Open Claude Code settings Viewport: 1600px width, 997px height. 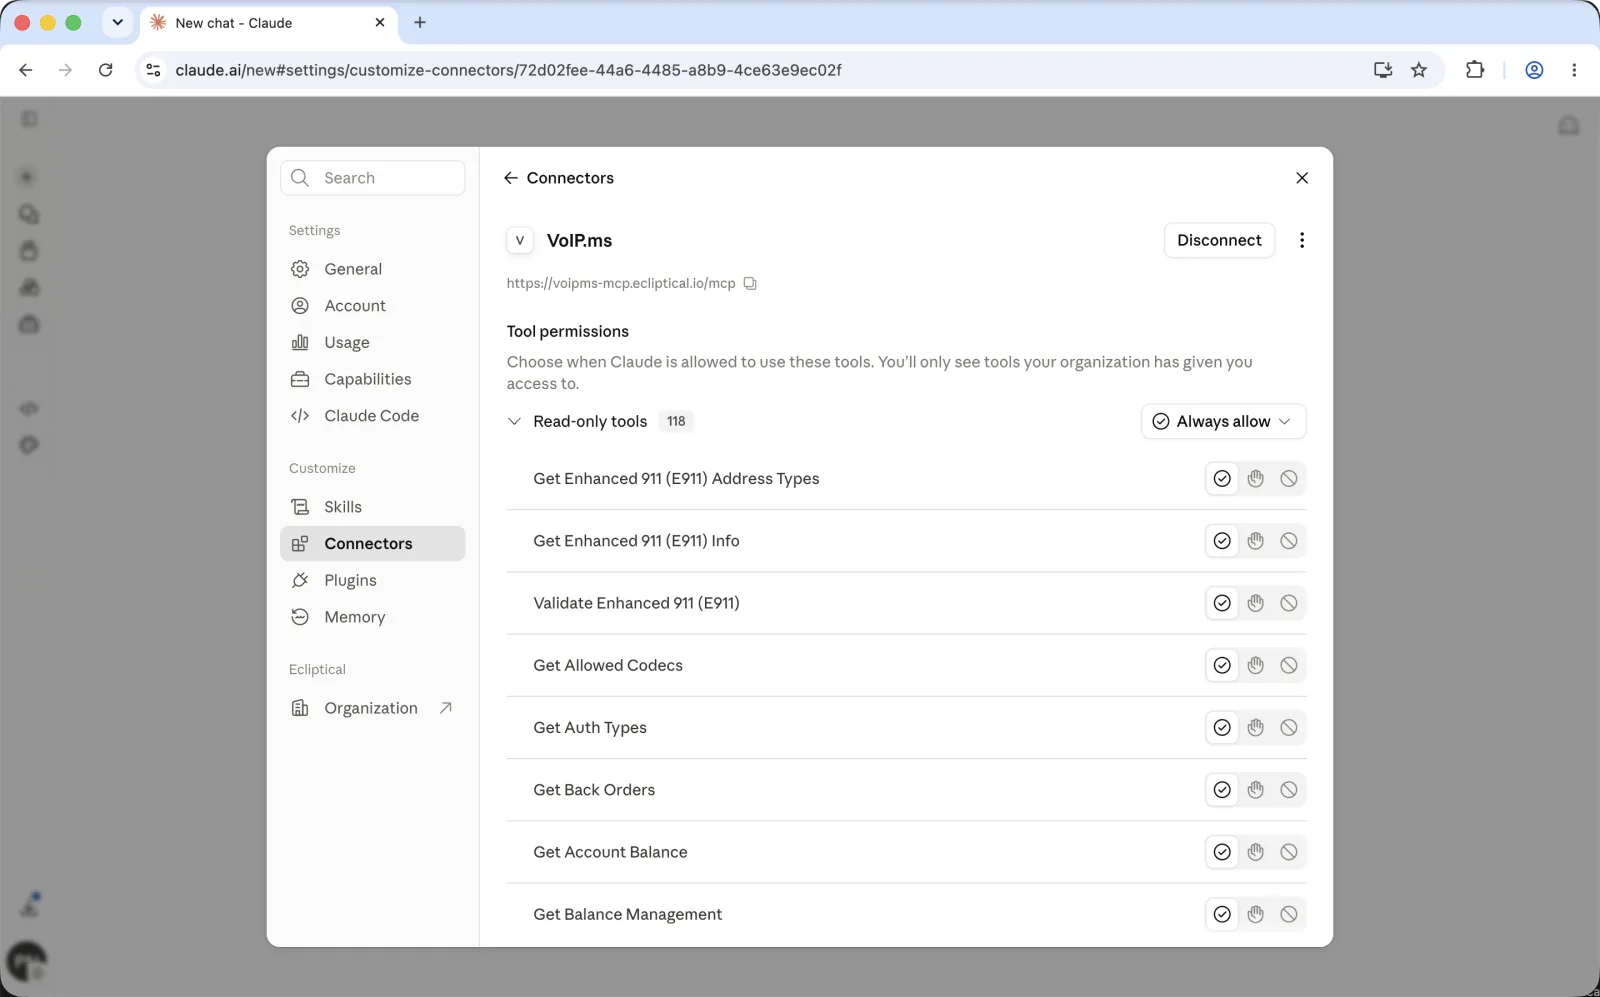click(372, 416)
